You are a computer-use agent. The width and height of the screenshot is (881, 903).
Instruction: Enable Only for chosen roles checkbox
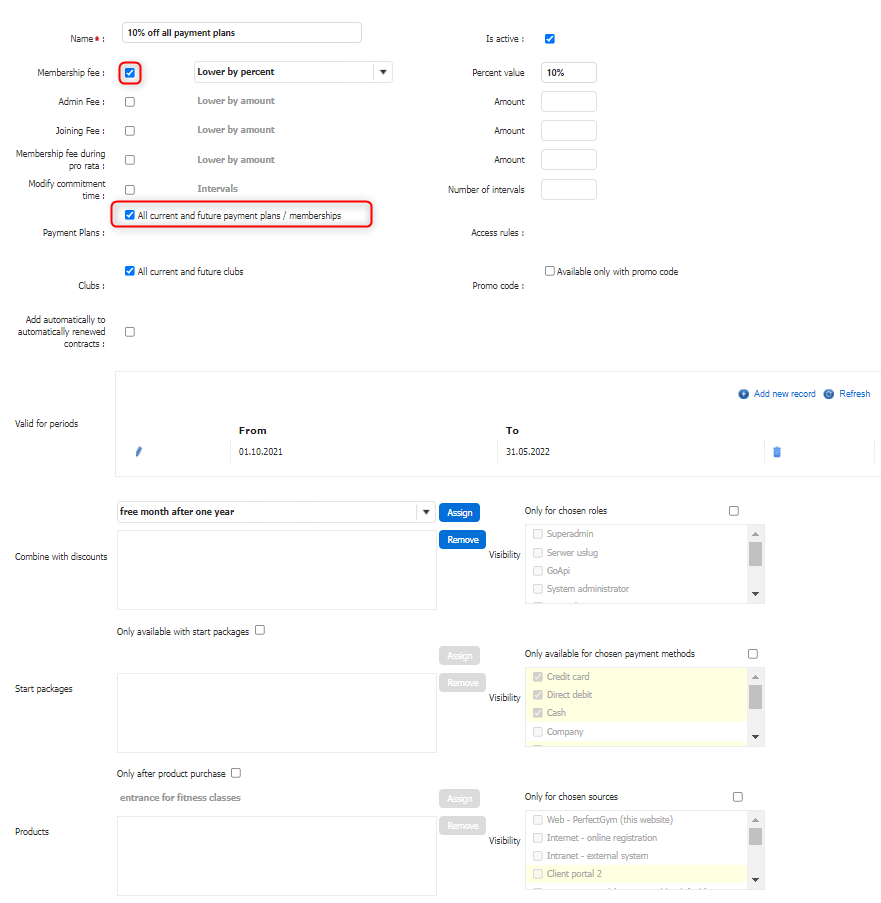coord(734,511)
